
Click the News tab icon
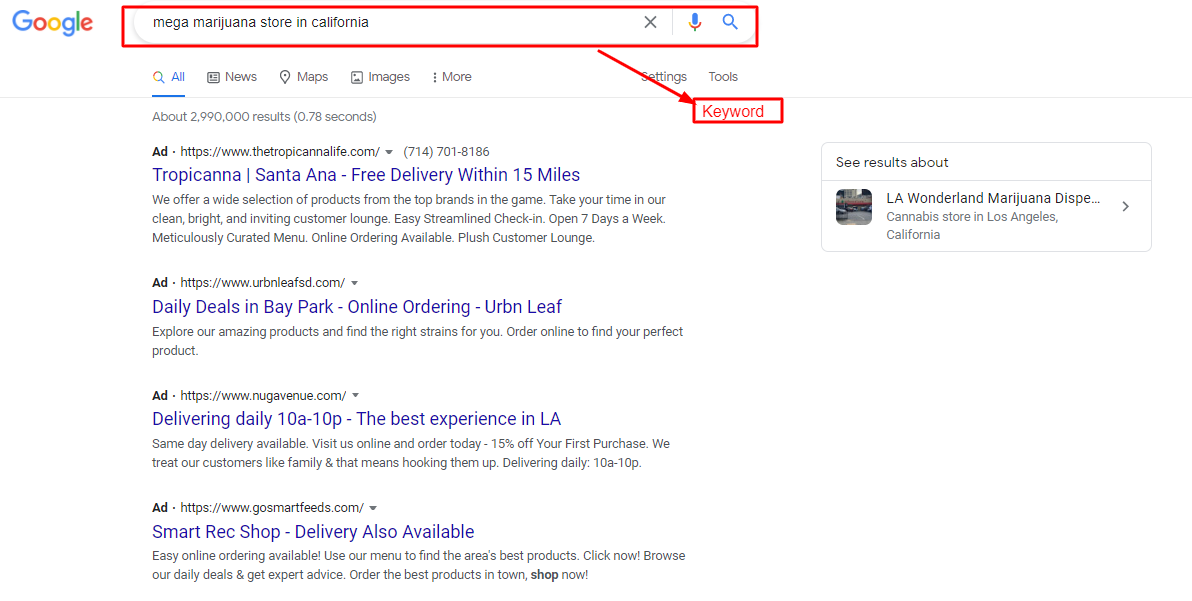coord(212,76)
